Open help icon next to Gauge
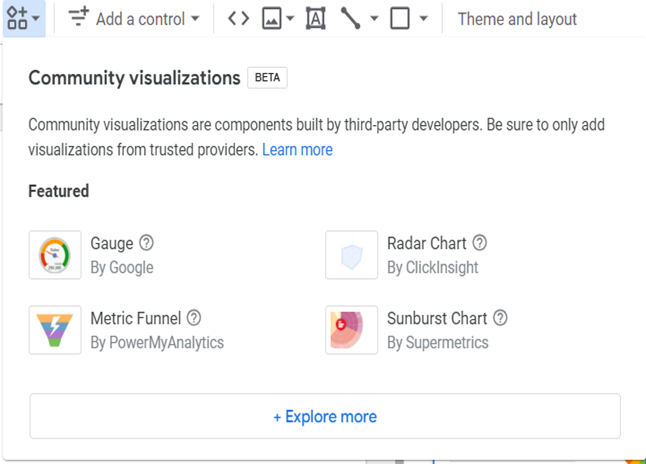The height and width of the screenshot is (464, 646). [x=147, y=243]
